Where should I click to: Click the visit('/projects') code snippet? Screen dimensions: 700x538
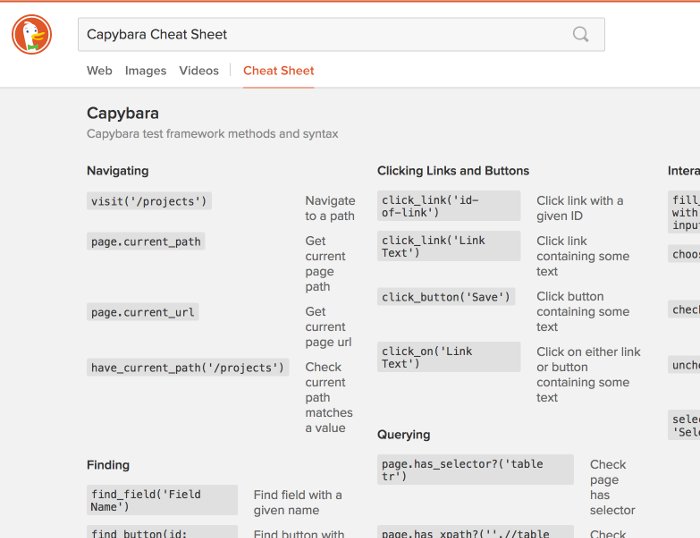pyautogui.click(x=149, y=201)
